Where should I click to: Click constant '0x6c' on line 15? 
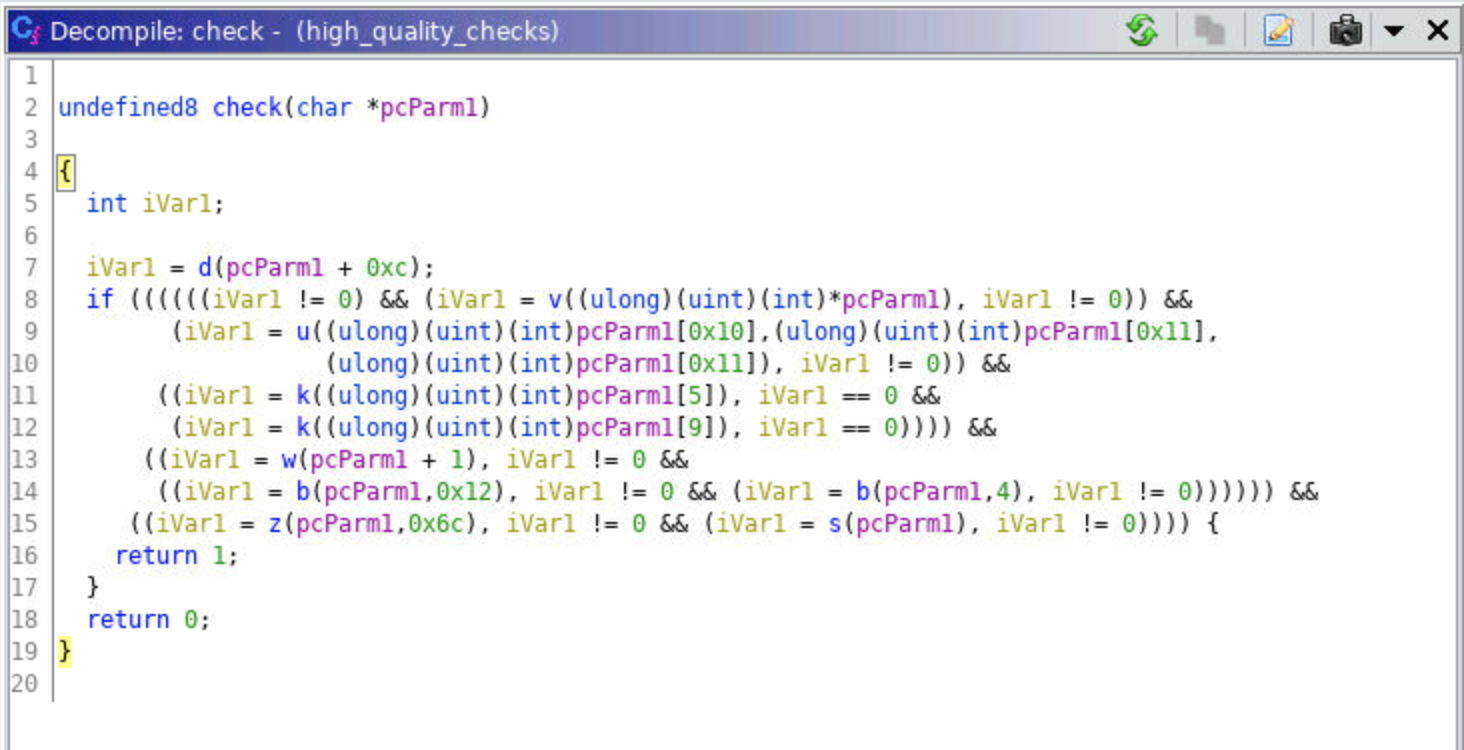[429, 524]
